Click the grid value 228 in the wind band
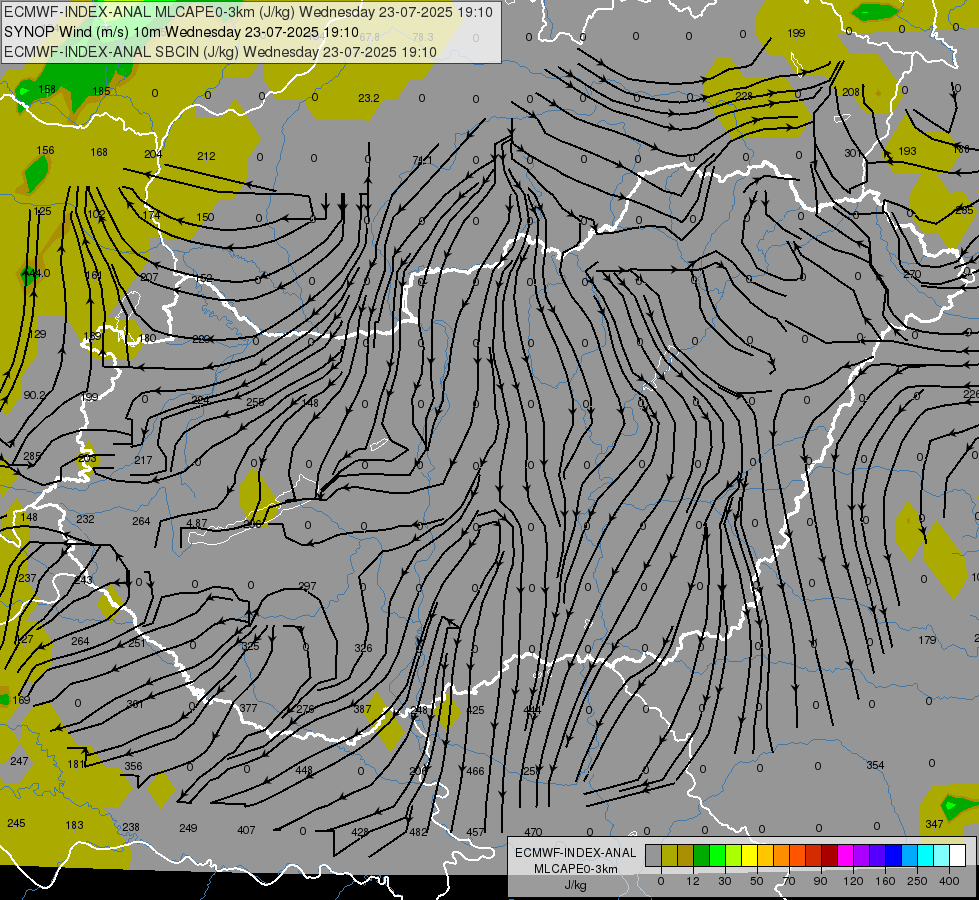979x900 pixels. point(744,96)
